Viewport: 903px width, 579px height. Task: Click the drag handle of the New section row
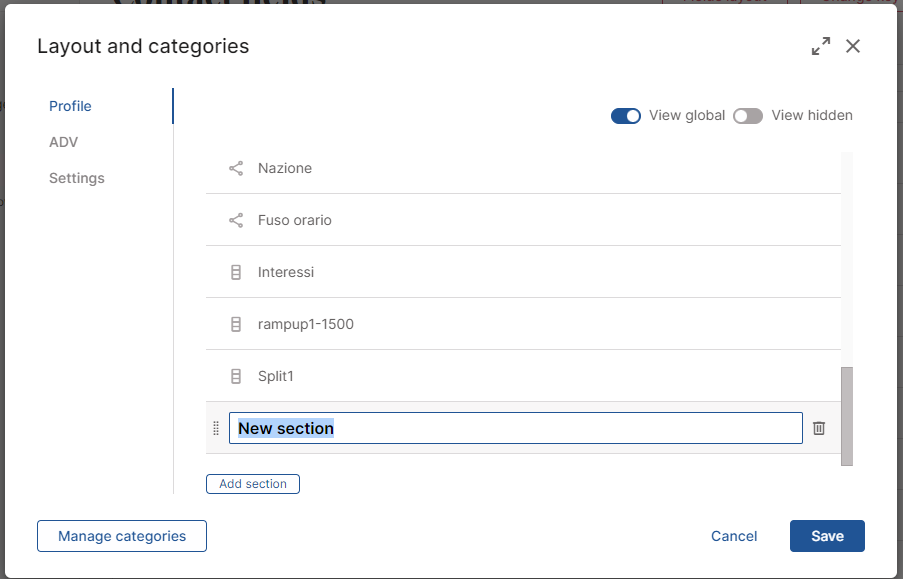point(216,428)
